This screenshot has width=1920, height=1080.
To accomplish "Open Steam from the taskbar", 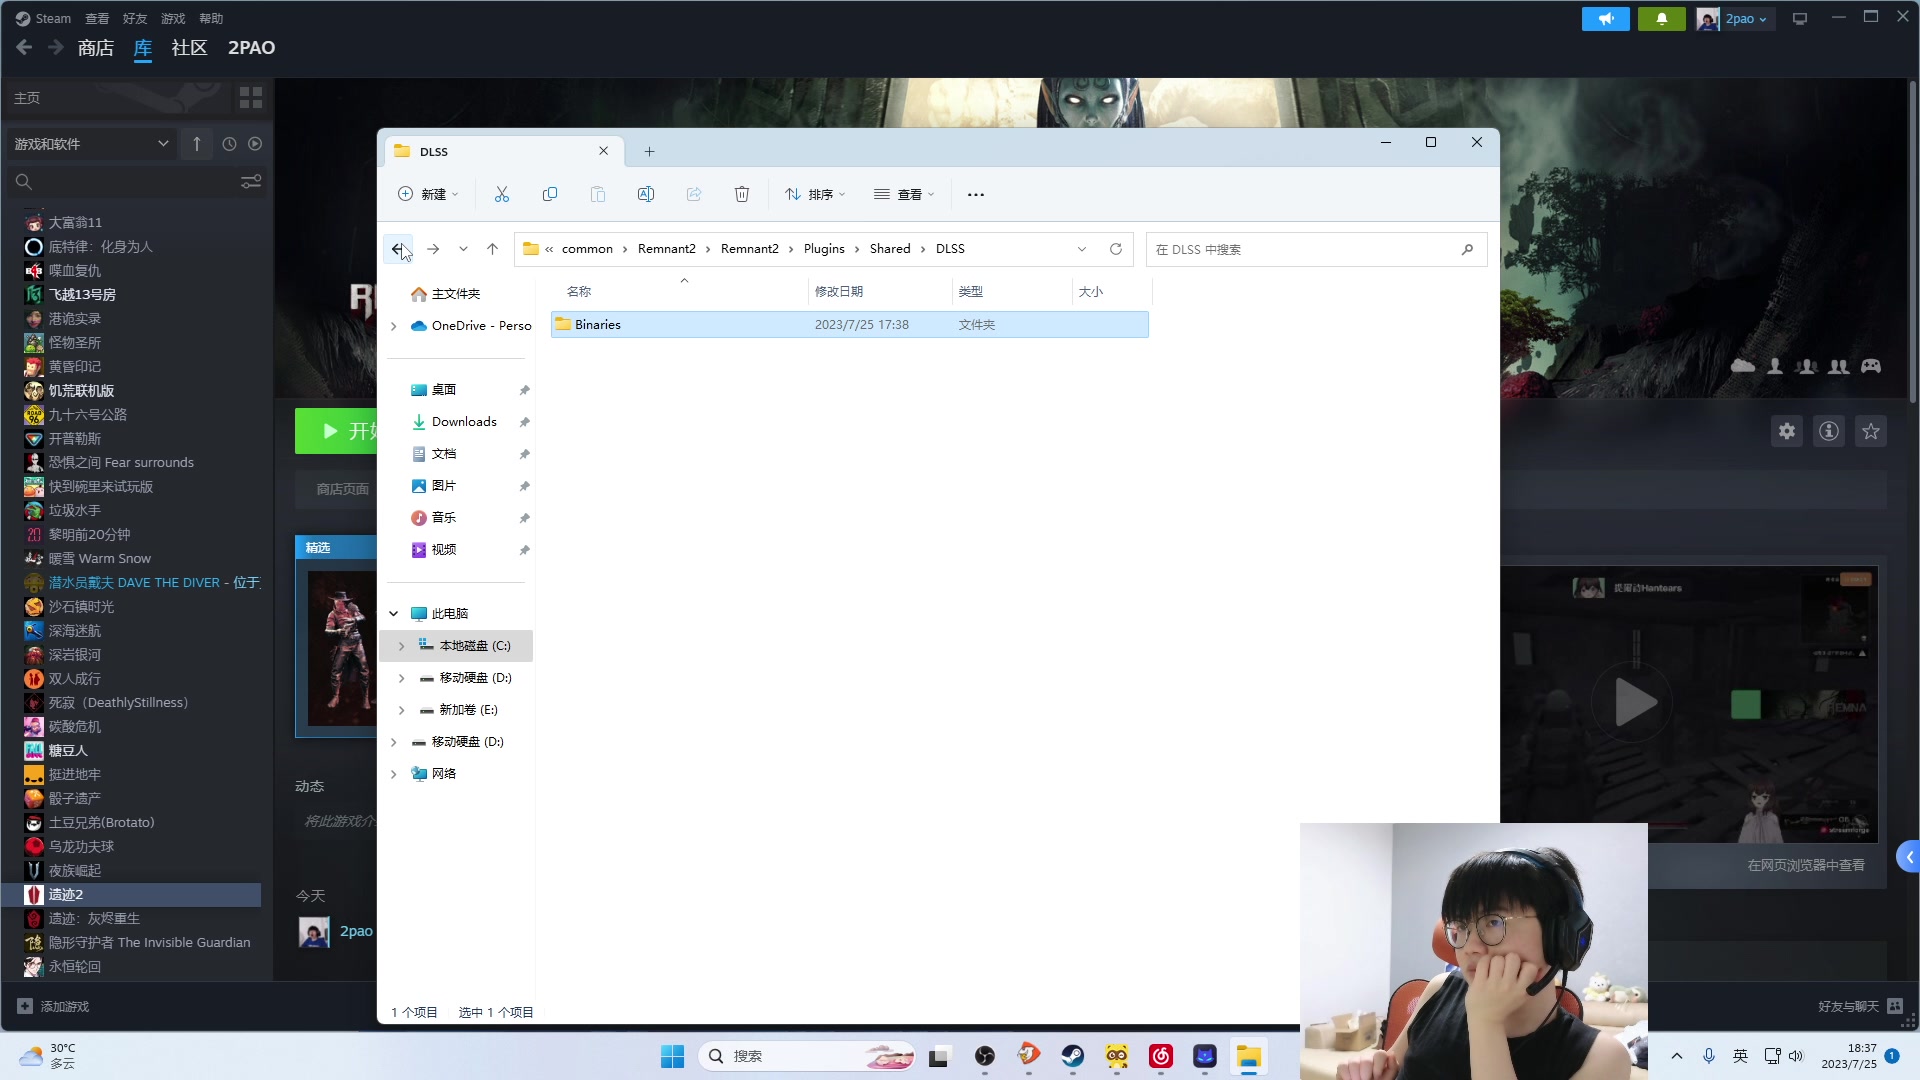I will coord(1073,1056).
